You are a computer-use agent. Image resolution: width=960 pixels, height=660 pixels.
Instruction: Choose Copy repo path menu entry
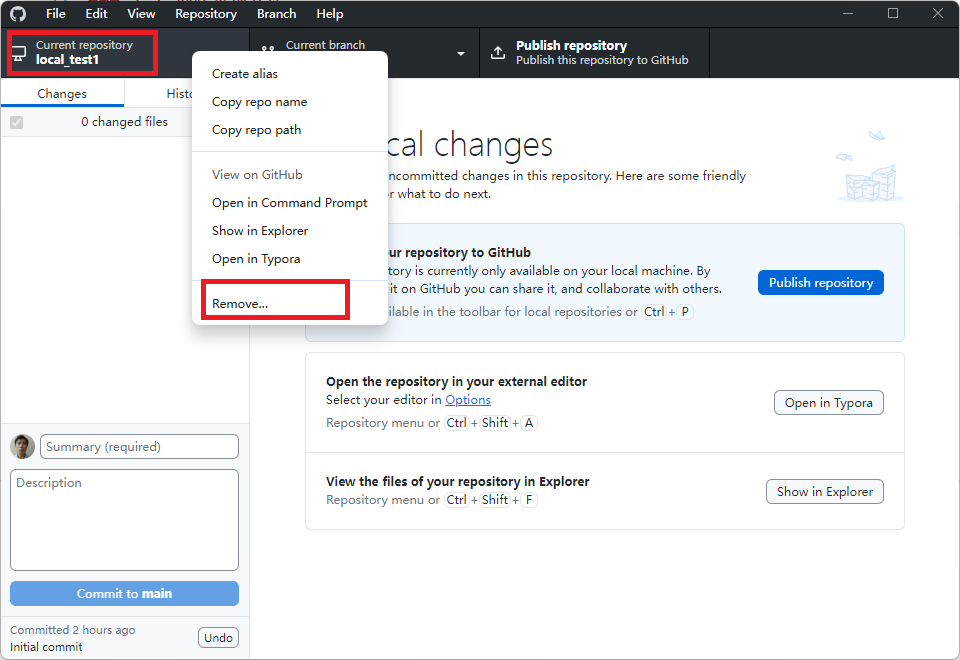[x=256, y=130]
